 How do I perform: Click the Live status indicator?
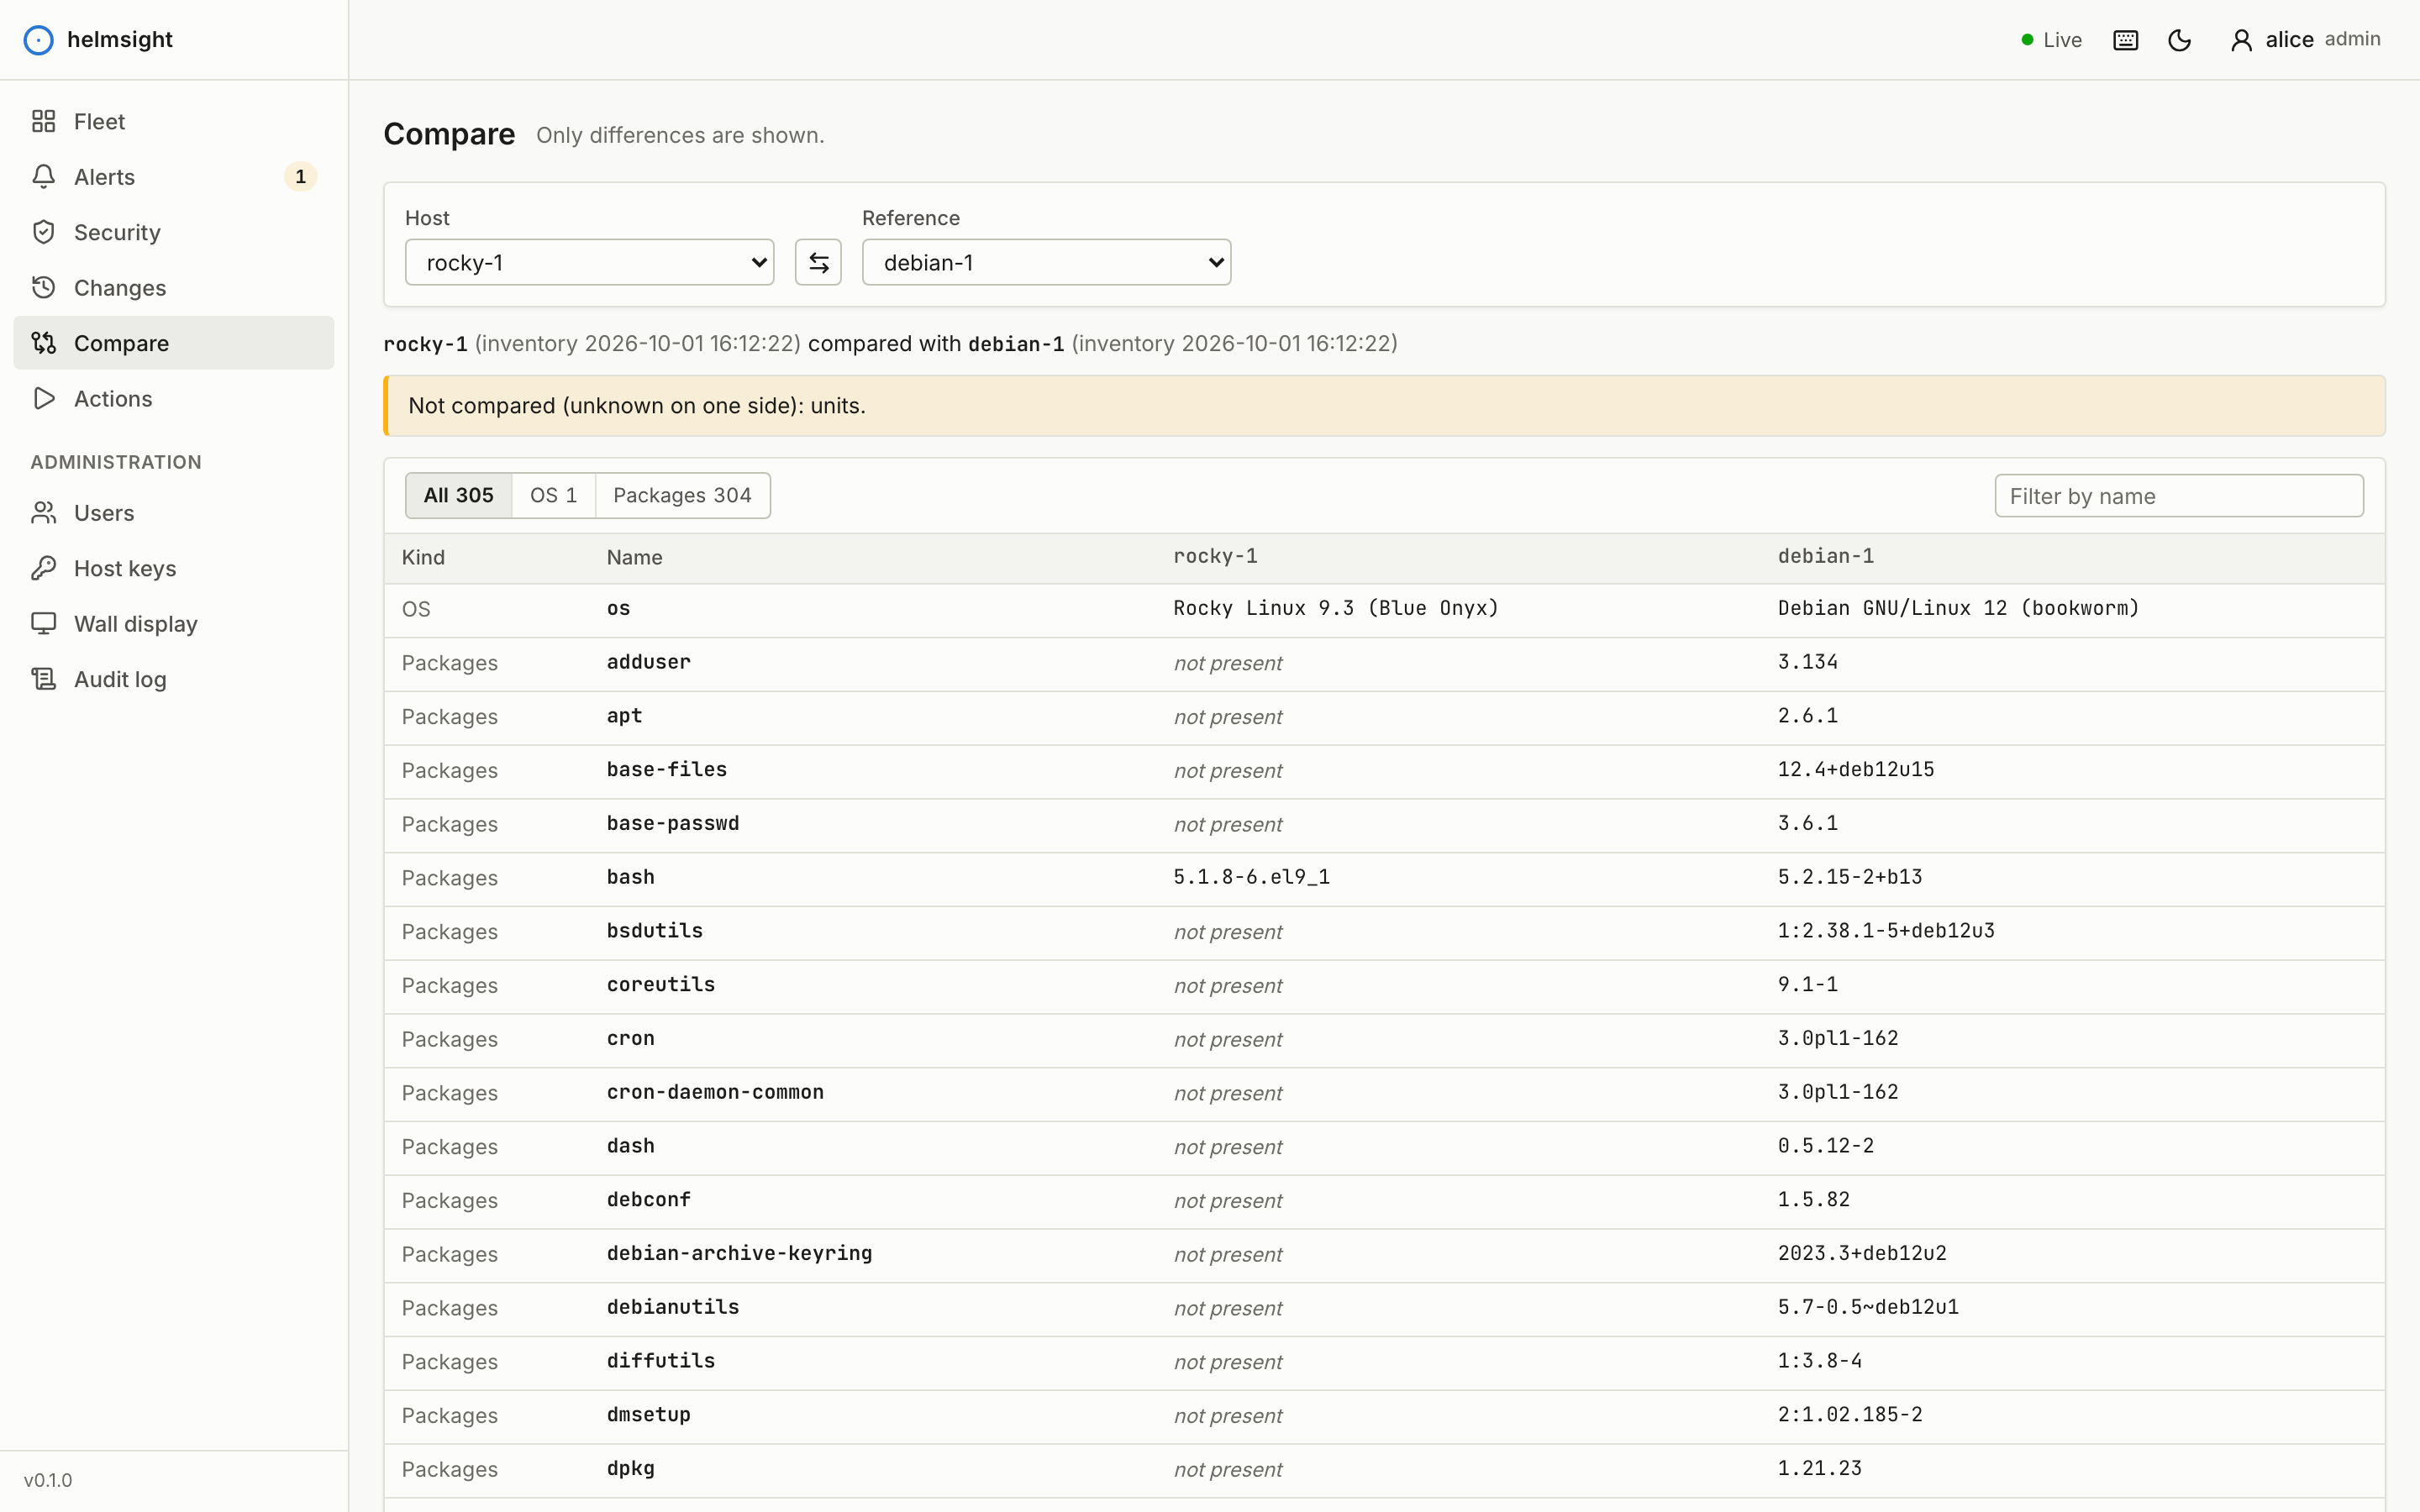[x=2051, y=40]
